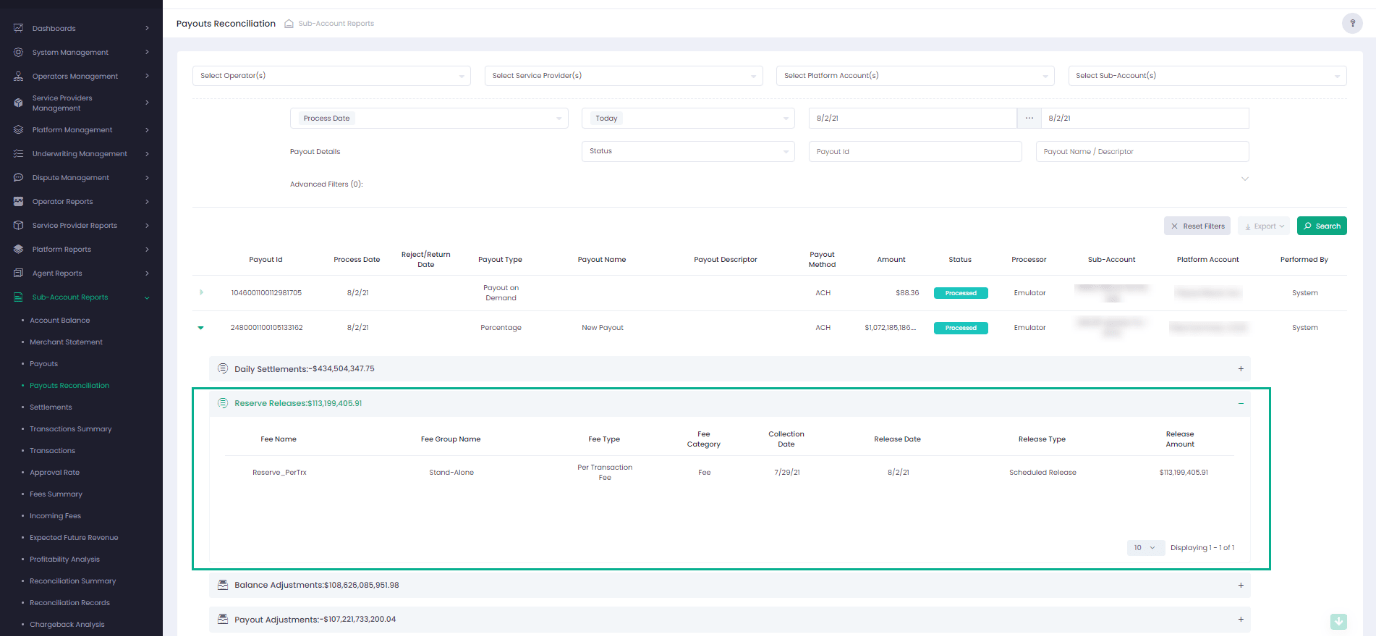Click the Reset Filters button

click(x=1197, y=226)
